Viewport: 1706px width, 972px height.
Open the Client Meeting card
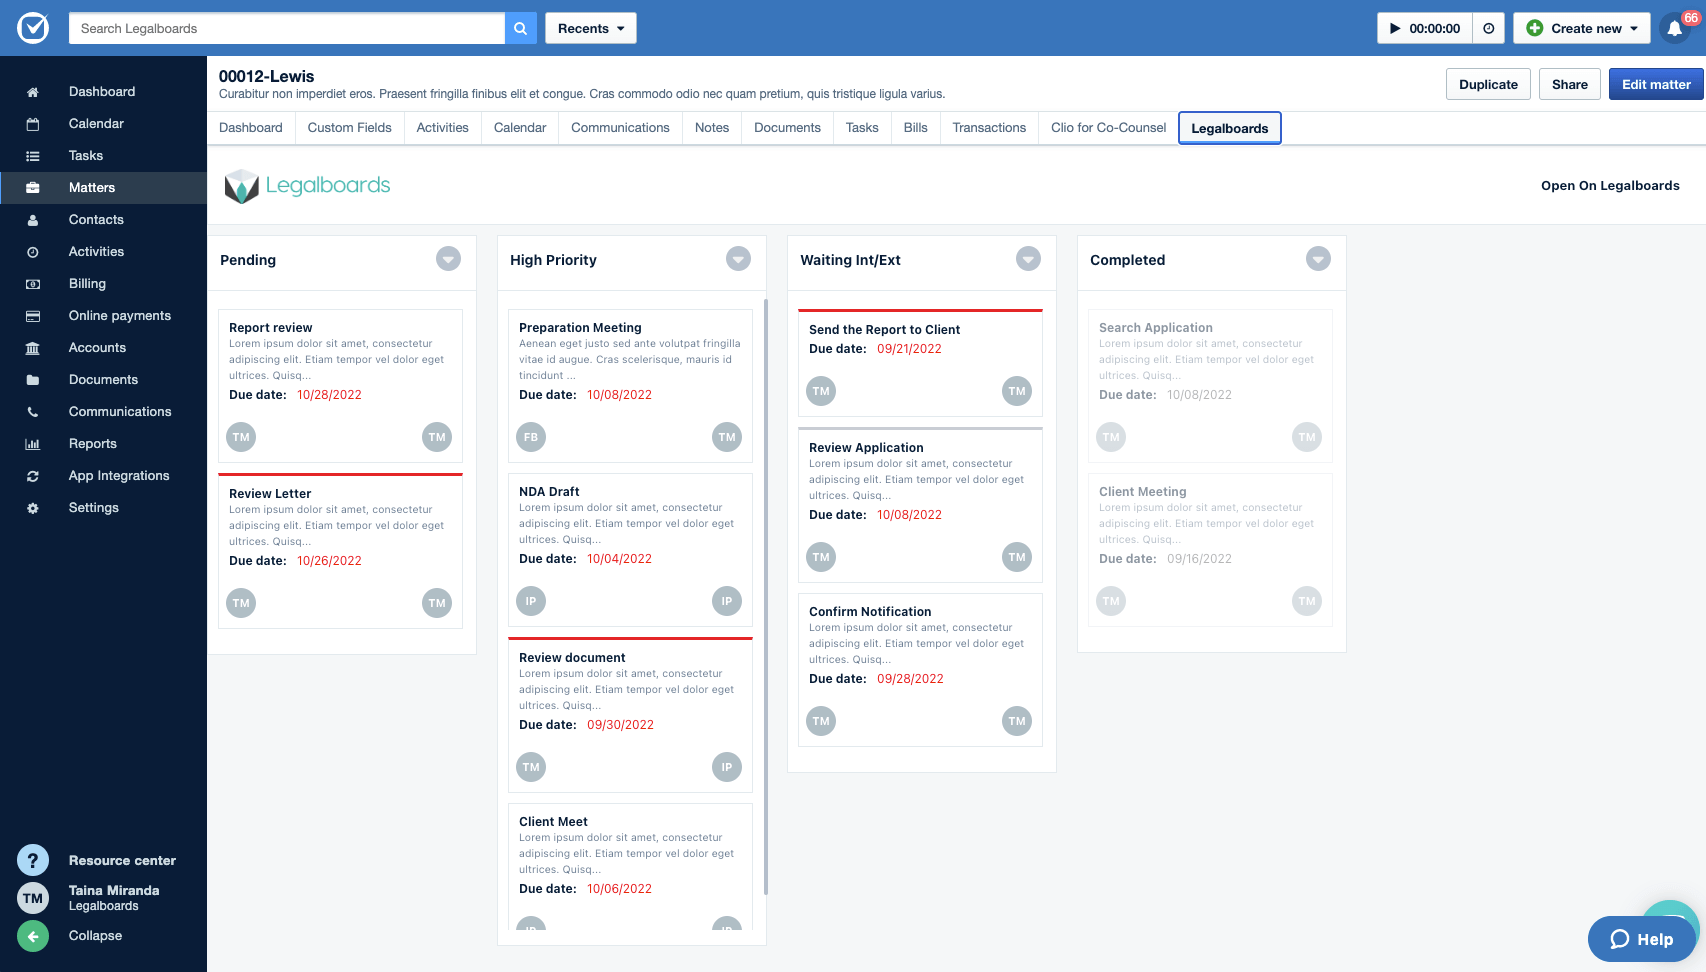(1210, 550)
